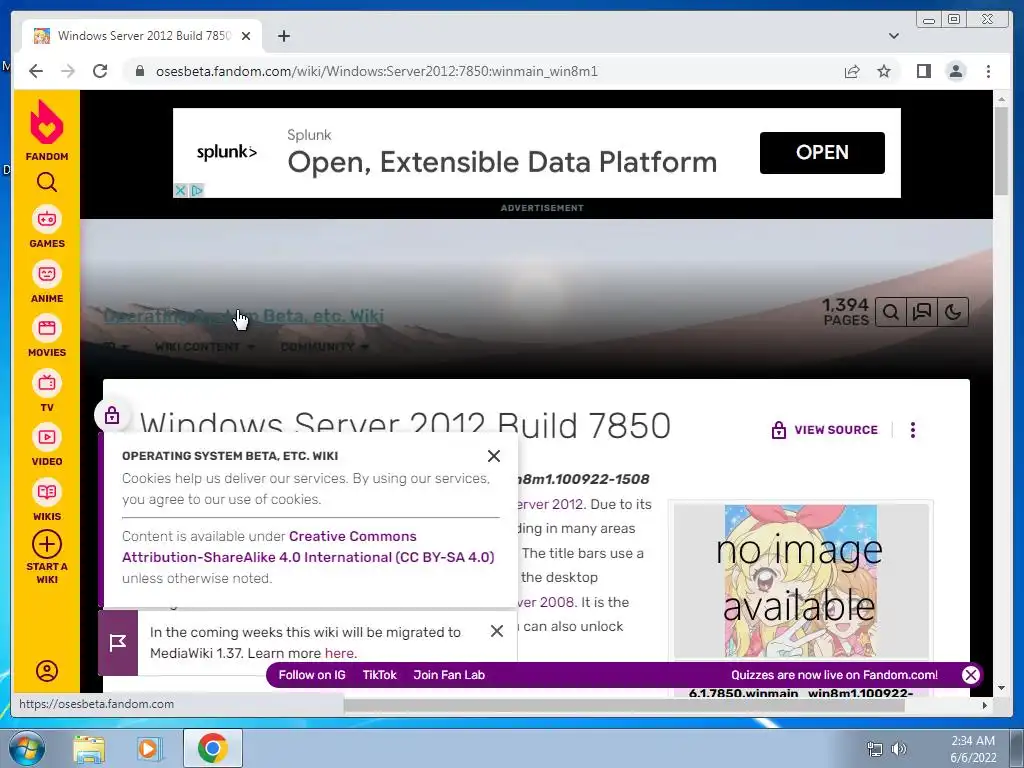This screenshot has width=1024, height=768.
Task: Open the Fandom home logo
Action: point(46,130)
